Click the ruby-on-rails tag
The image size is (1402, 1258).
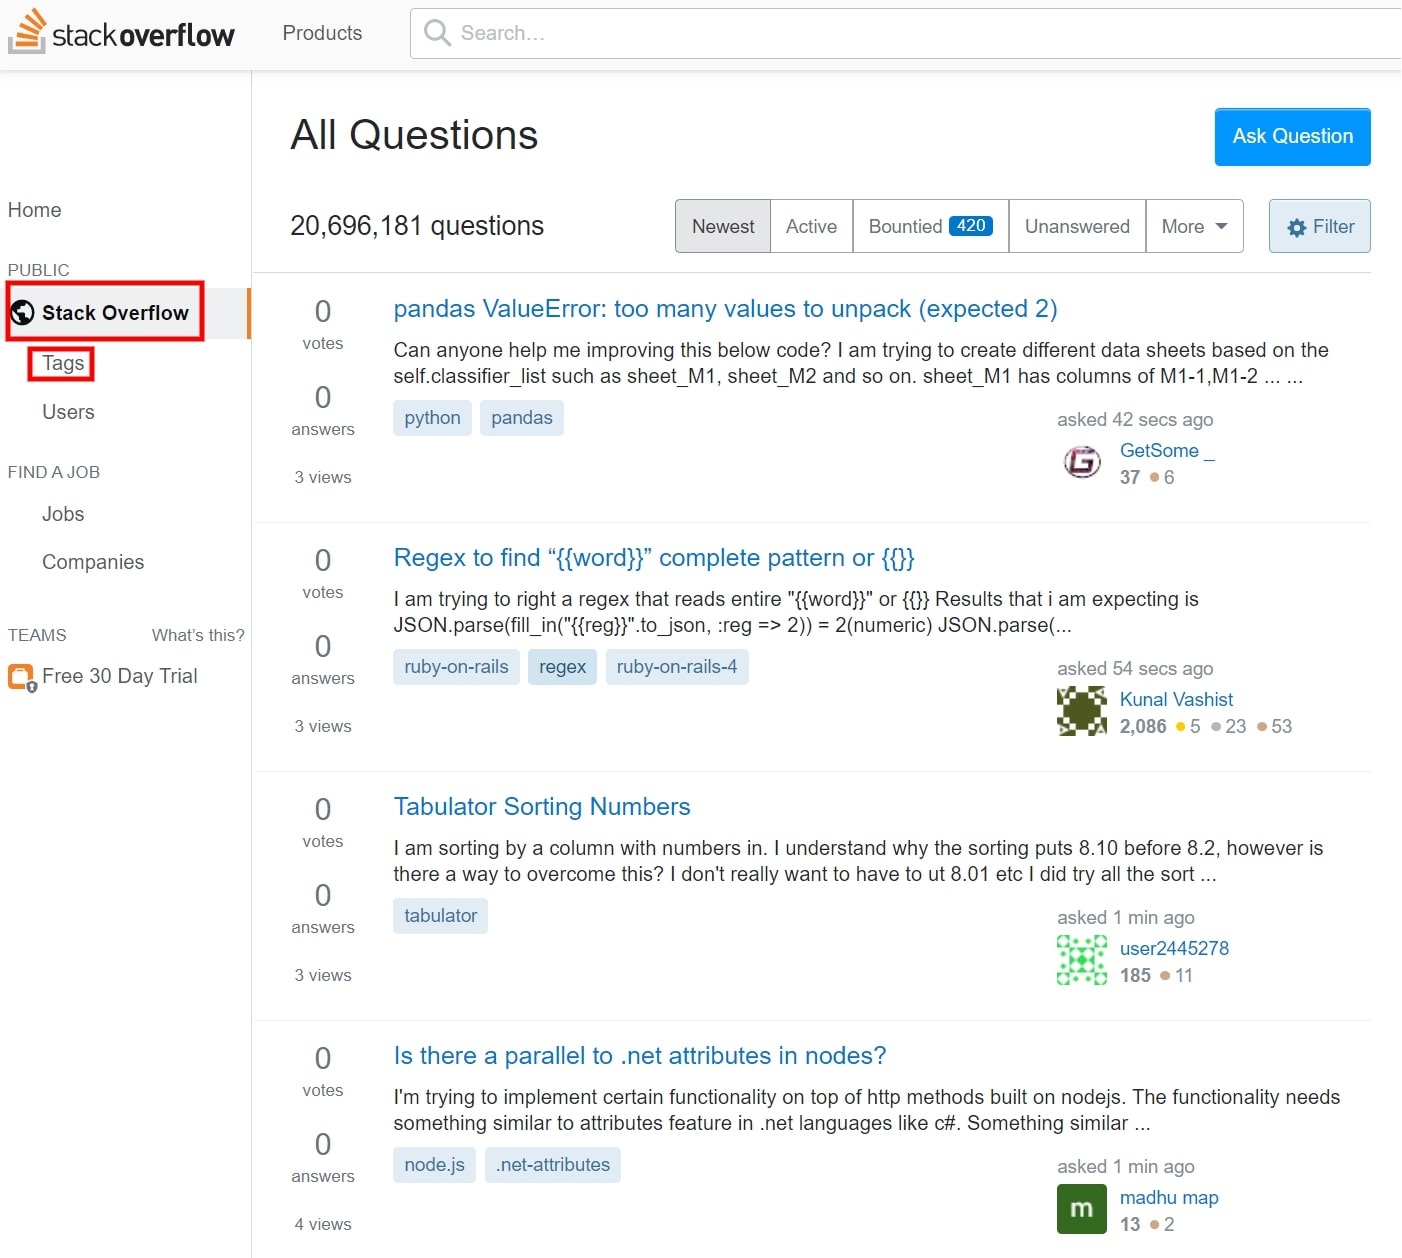click(456, 667)
